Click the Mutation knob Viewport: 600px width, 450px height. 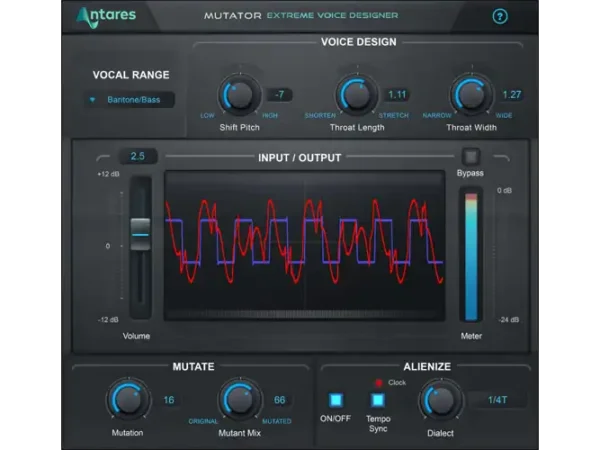click(x=128, y=400)
